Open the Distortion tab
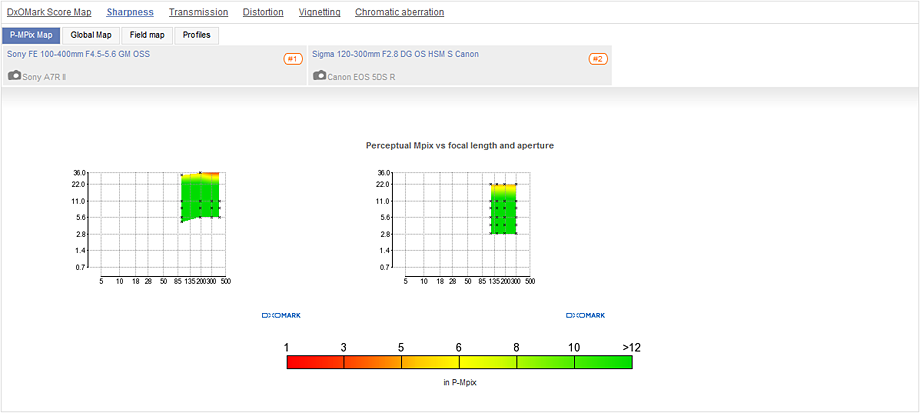The image size is (920, 413). point(263,12)
